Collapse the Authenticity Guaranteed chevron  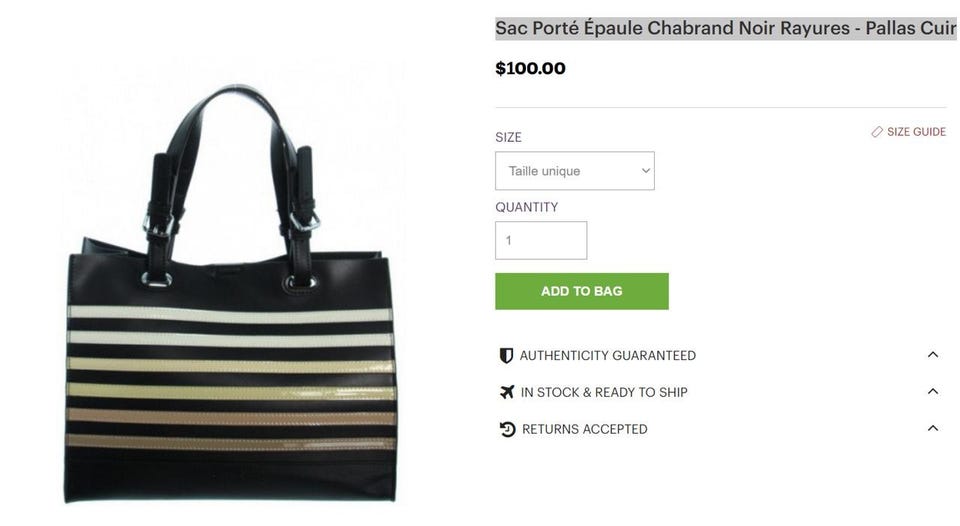[932, 355]
